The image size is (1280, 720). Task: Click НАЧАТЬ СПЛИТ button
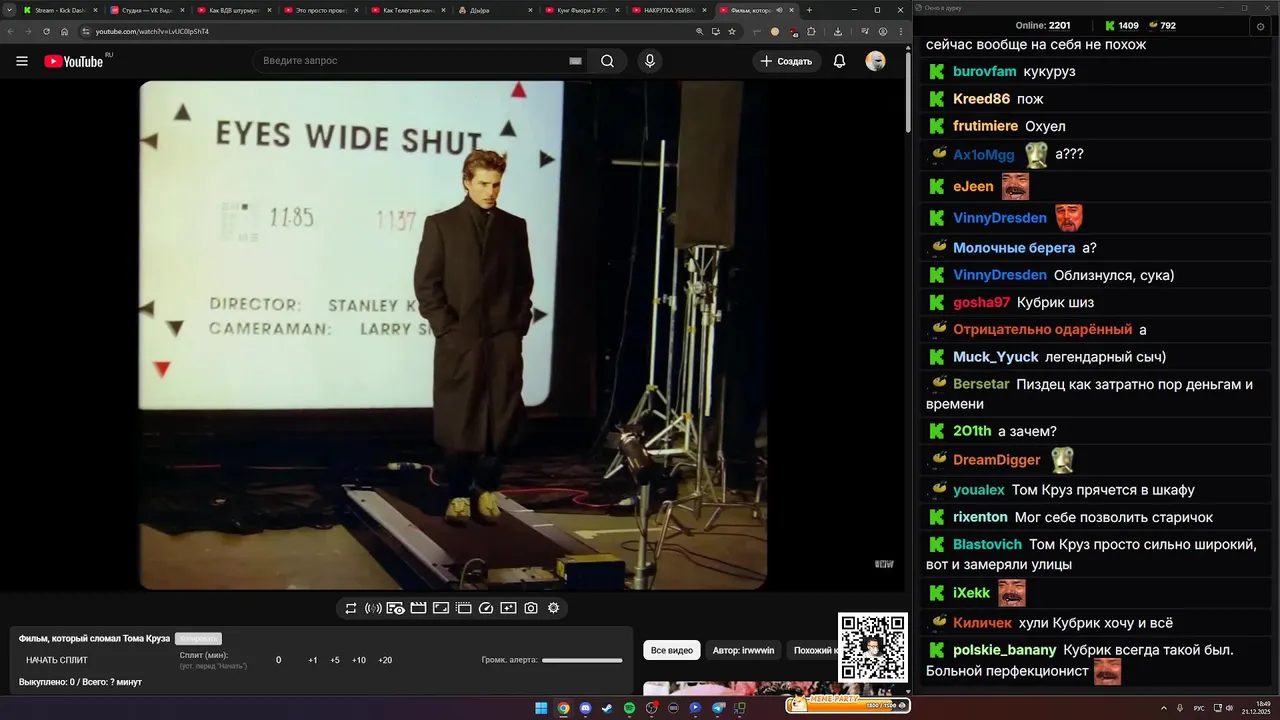click(x=57, y=660)
